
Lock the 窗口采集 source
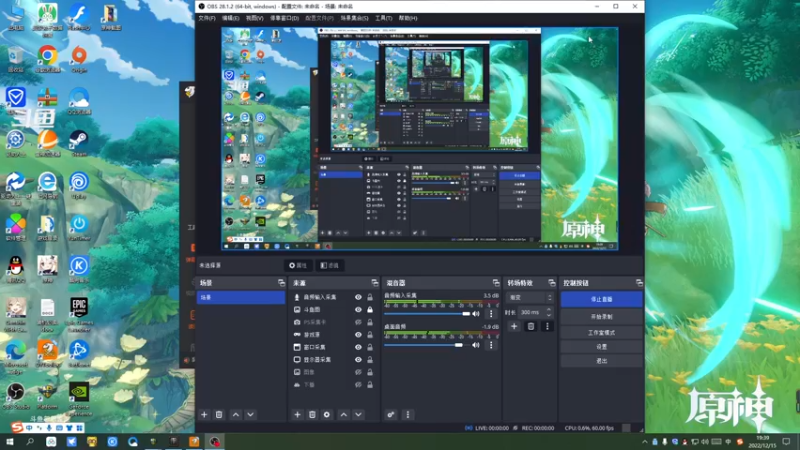370,347
